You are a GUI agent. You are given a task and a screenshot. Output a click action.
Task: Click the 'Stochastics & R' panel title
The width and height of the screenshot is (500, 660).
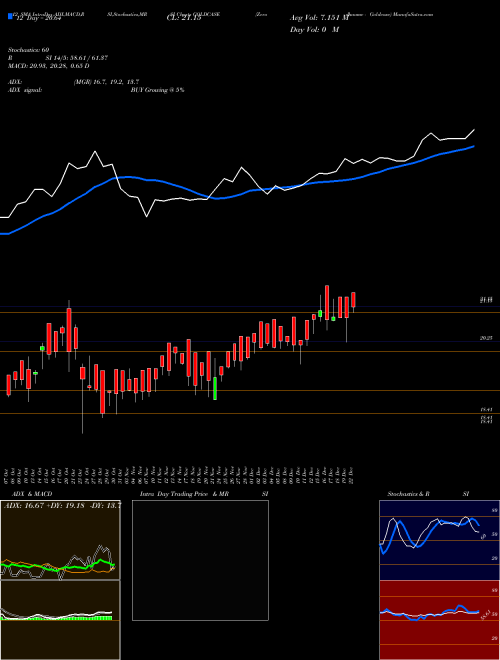point(409,494)
